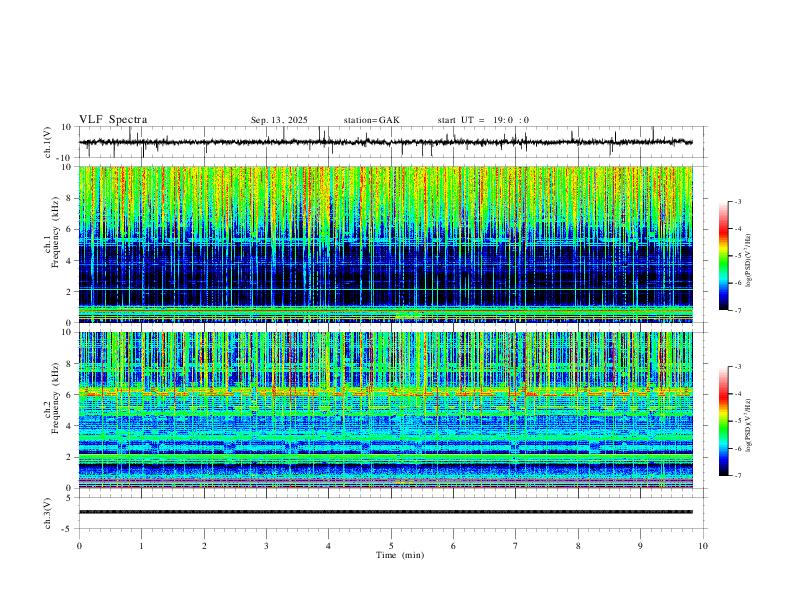Click the 'VLF Spectra' title text
Viewport: 792px width, 612px height.
[113, 120]
